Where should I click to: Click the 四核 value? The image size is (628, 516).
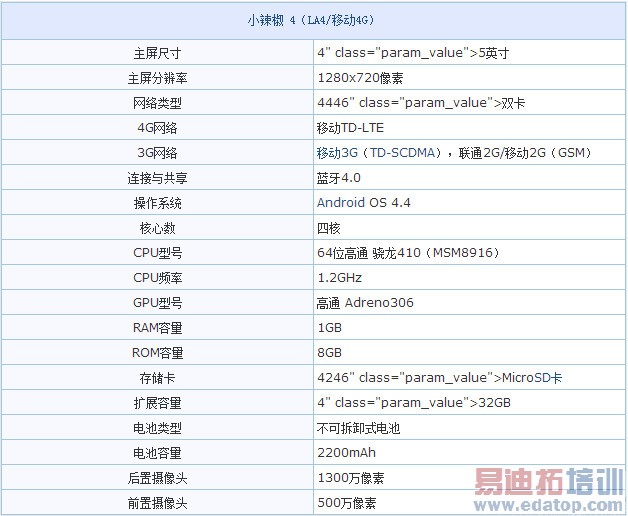point(329,228)
